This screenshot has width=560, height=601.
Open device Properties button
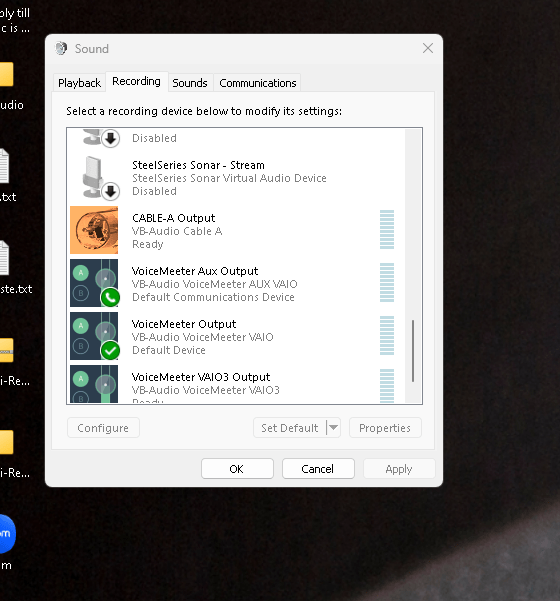tap(385, 428)
